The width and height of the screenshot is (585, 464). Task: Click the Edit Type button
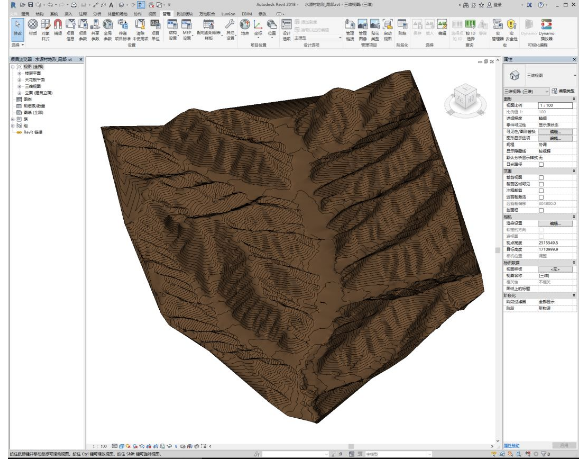point(564,91)
